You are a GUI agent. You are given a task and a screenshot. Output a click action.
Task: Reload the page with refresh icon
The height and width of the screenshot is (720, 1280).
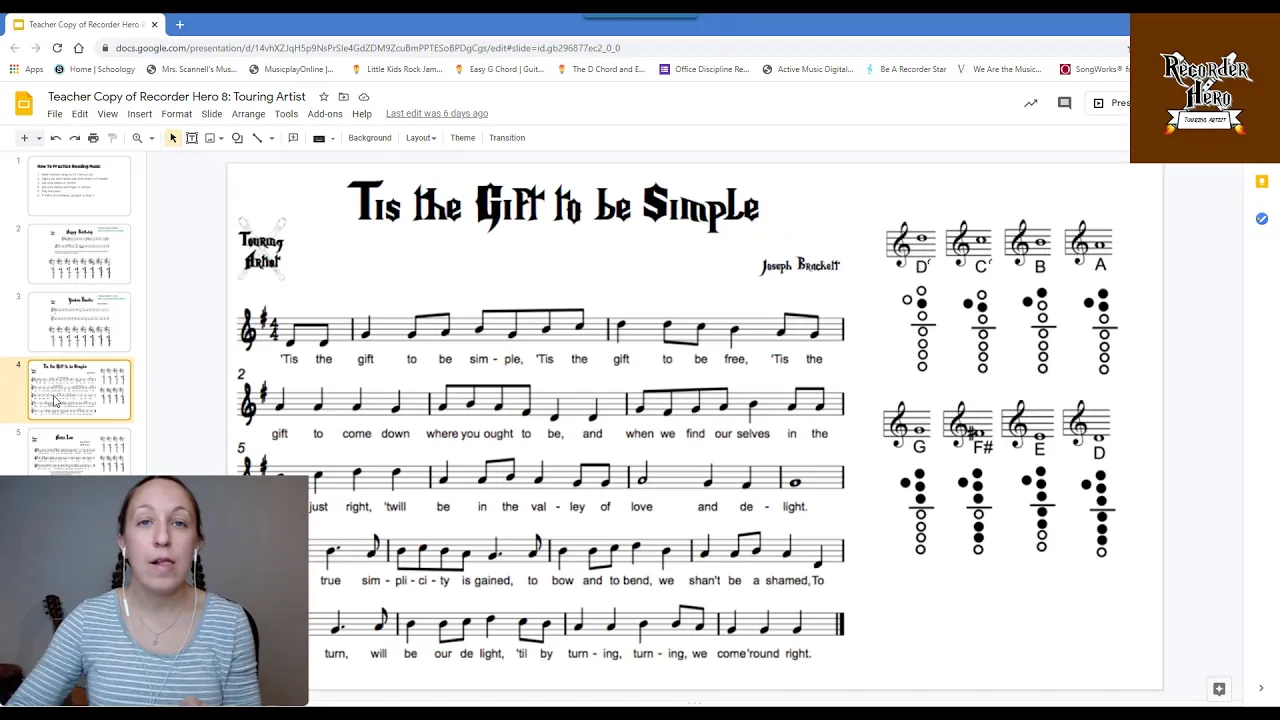[57, 48]
